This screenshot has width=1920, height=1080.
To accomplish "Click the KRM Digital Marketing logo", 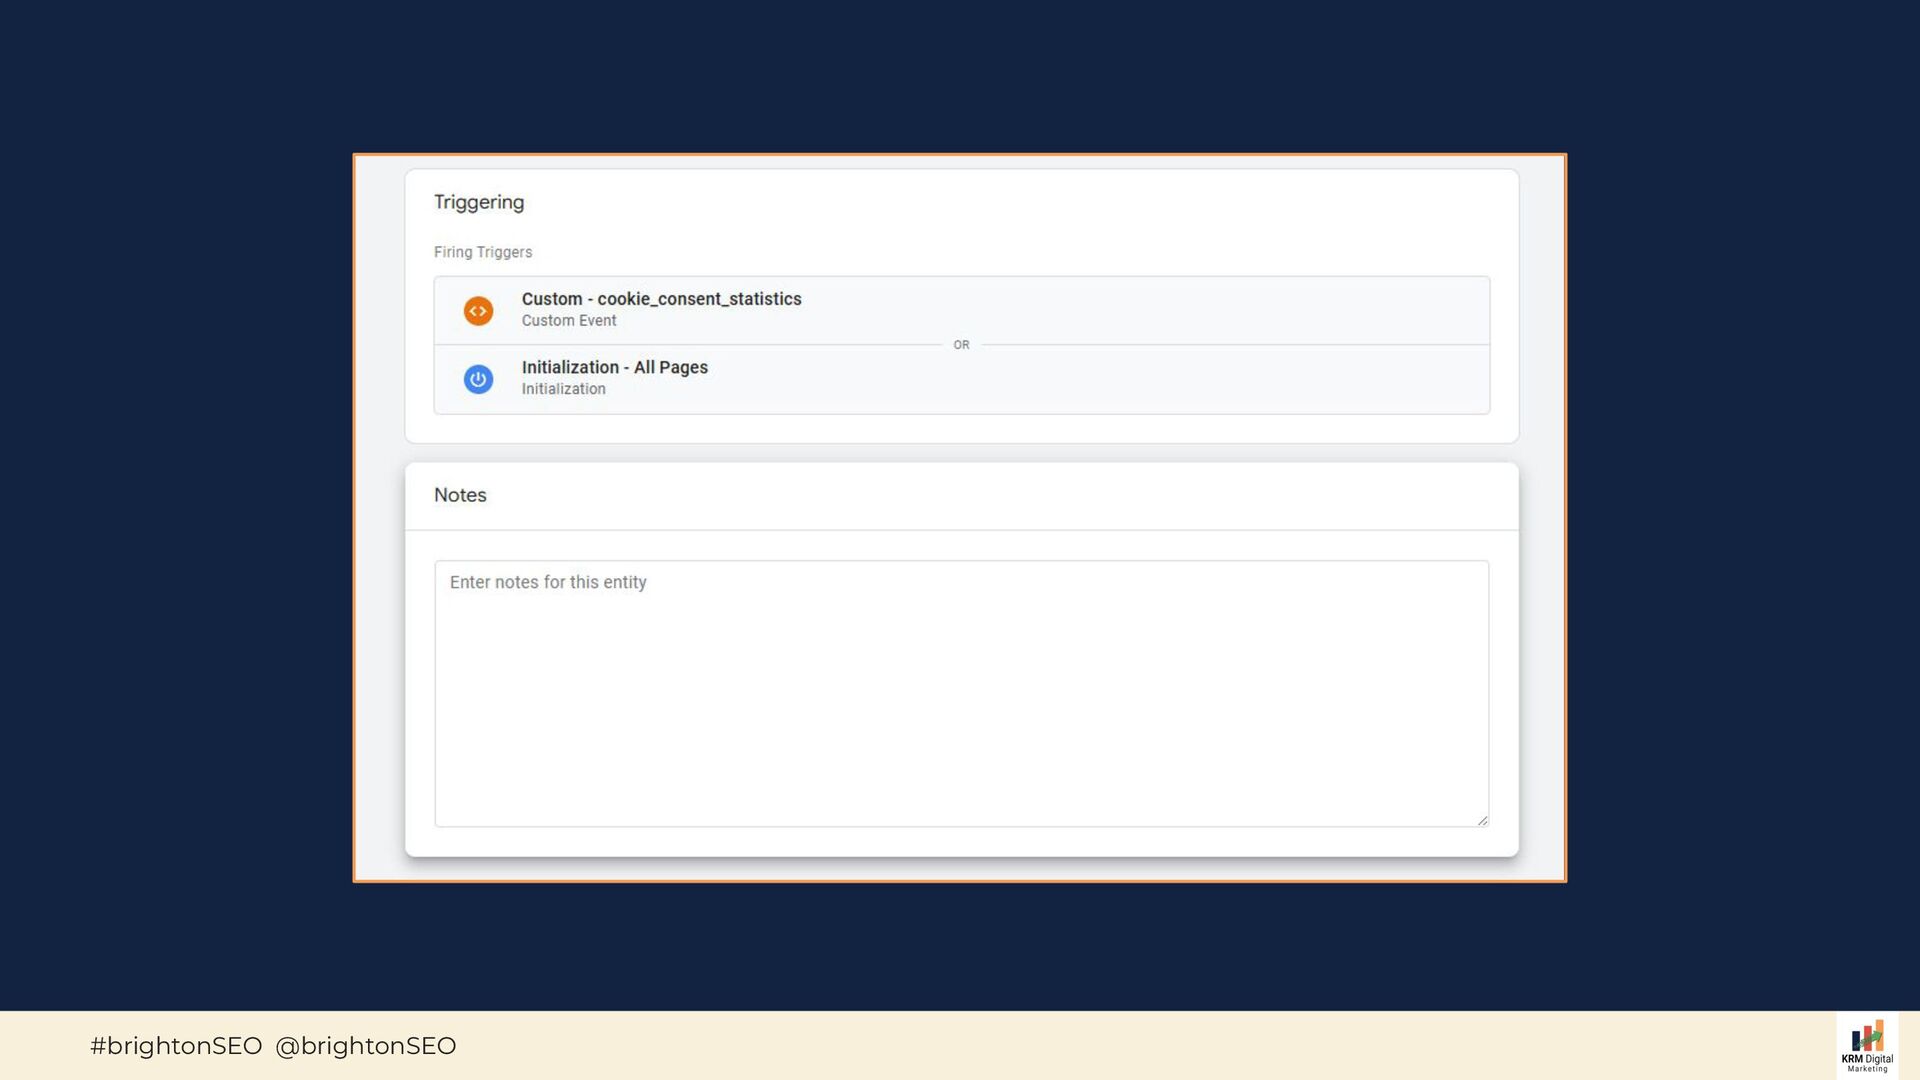I will [x=1867, y=1046].
